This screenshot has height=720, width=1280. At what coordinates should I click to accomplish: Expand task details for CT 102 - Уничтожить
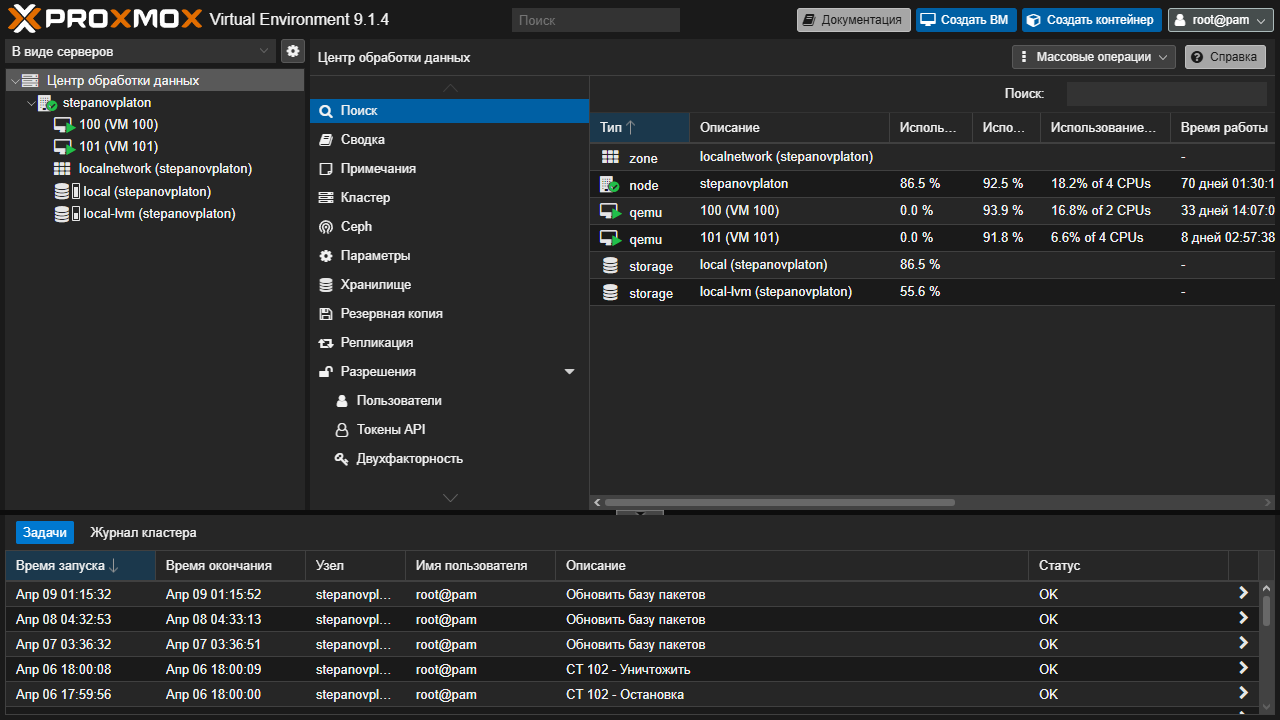point(1243,668)
